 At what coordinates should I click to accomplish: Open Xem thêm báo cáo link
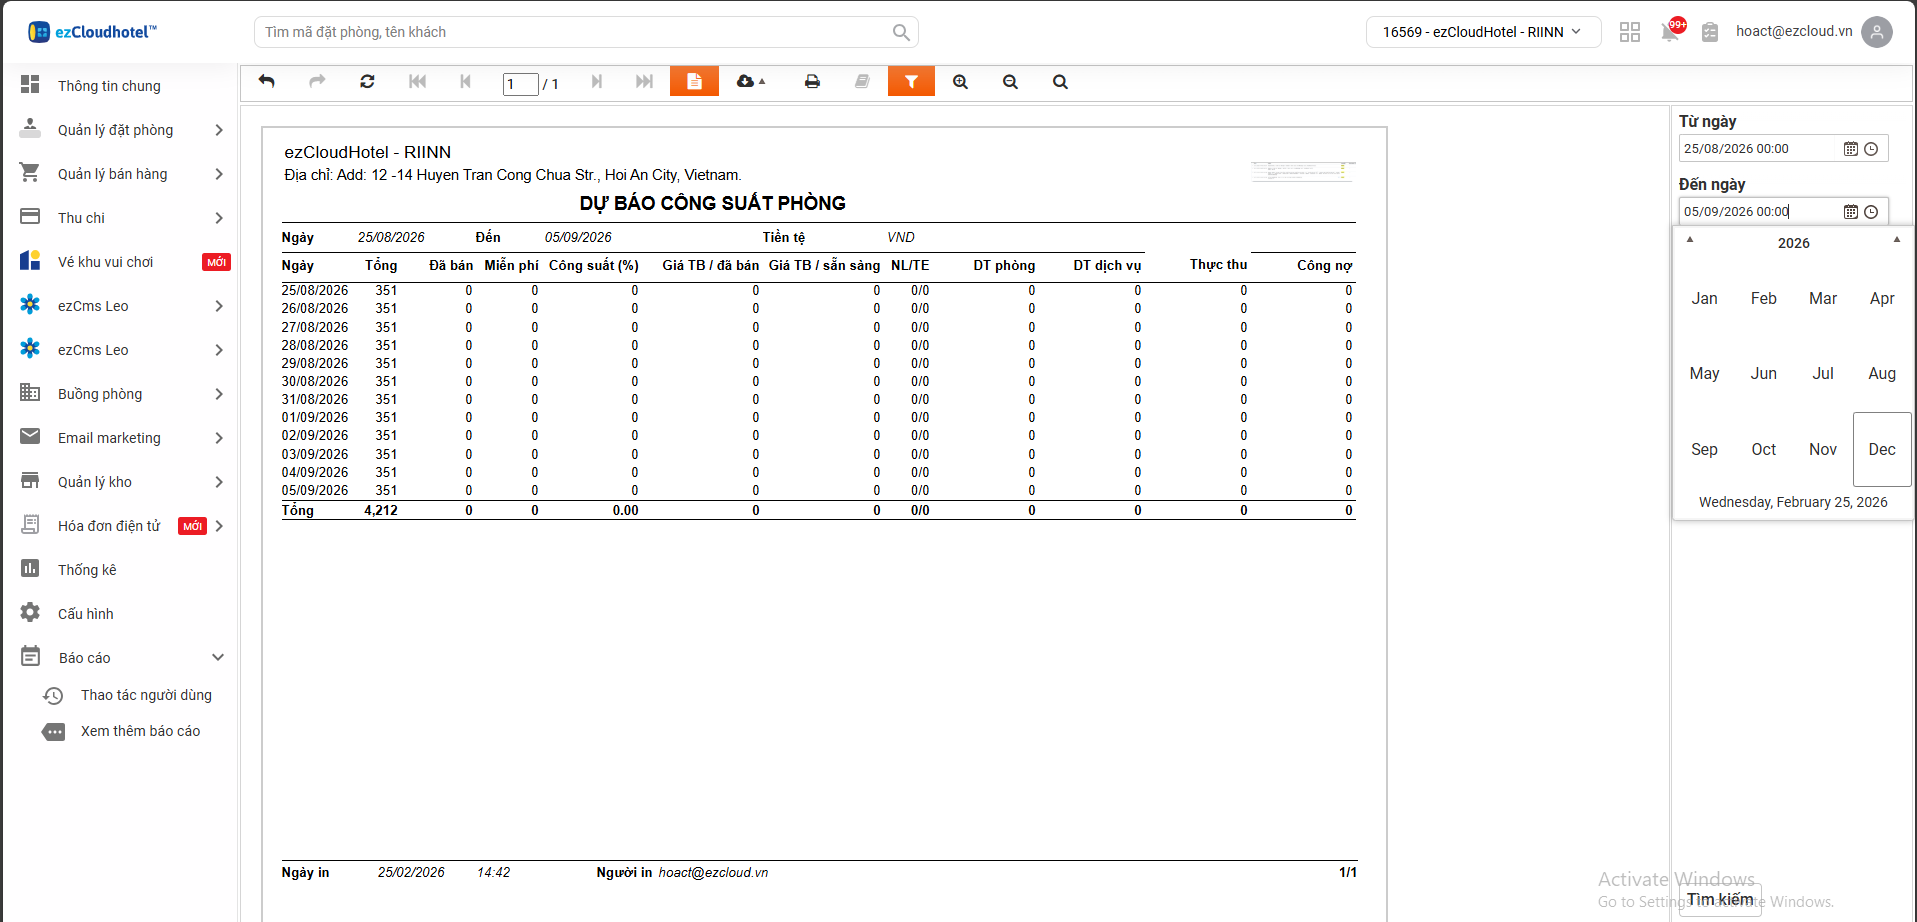click(x=140, y=731)
